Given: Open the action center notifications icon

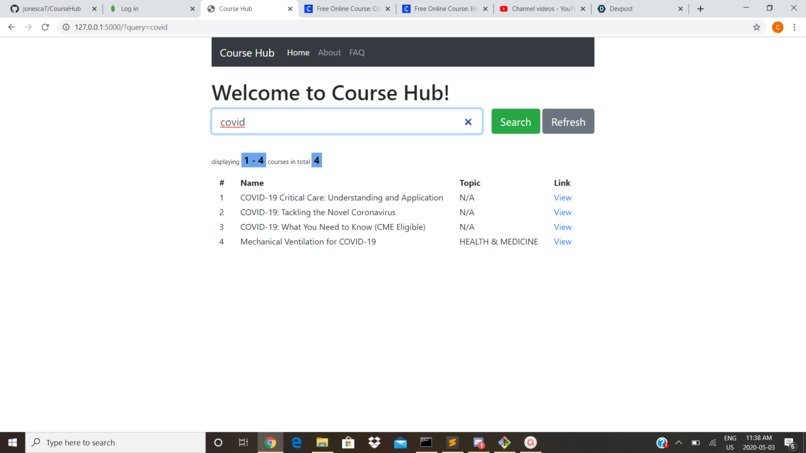Looking at the screenshot, I should tap(790, 442).
